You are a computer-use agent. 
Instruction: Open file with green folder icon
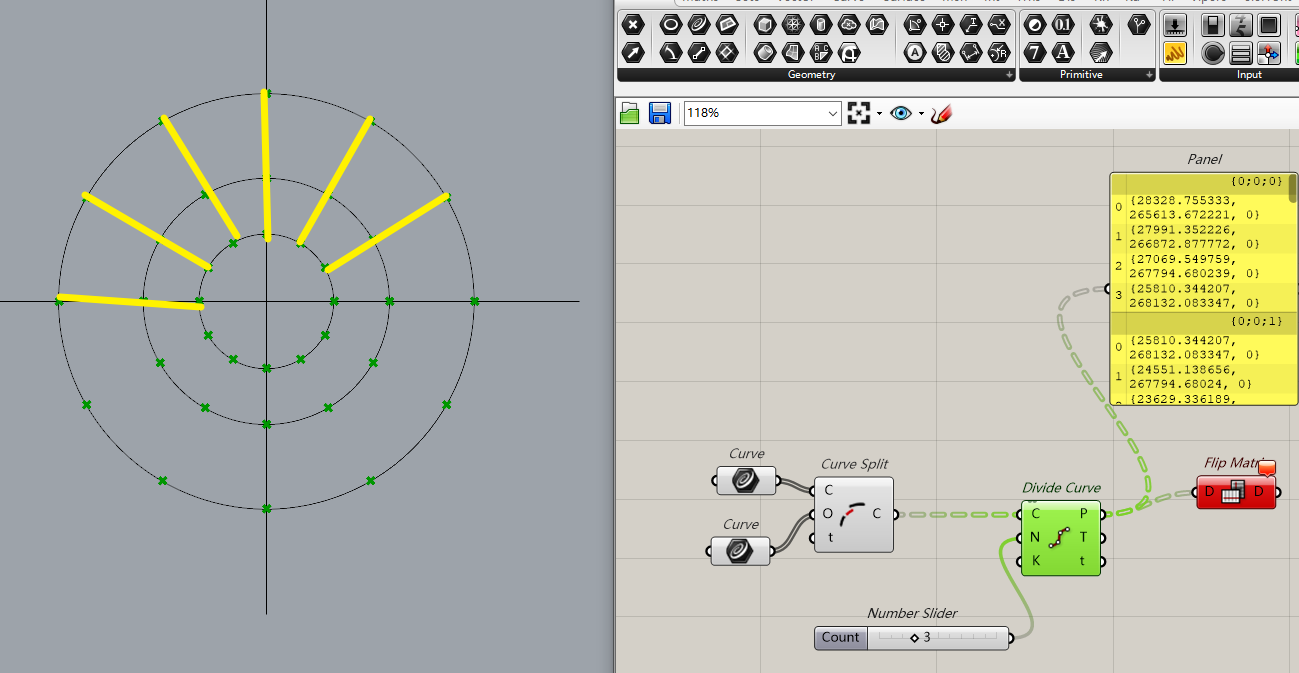click(630, 113)
